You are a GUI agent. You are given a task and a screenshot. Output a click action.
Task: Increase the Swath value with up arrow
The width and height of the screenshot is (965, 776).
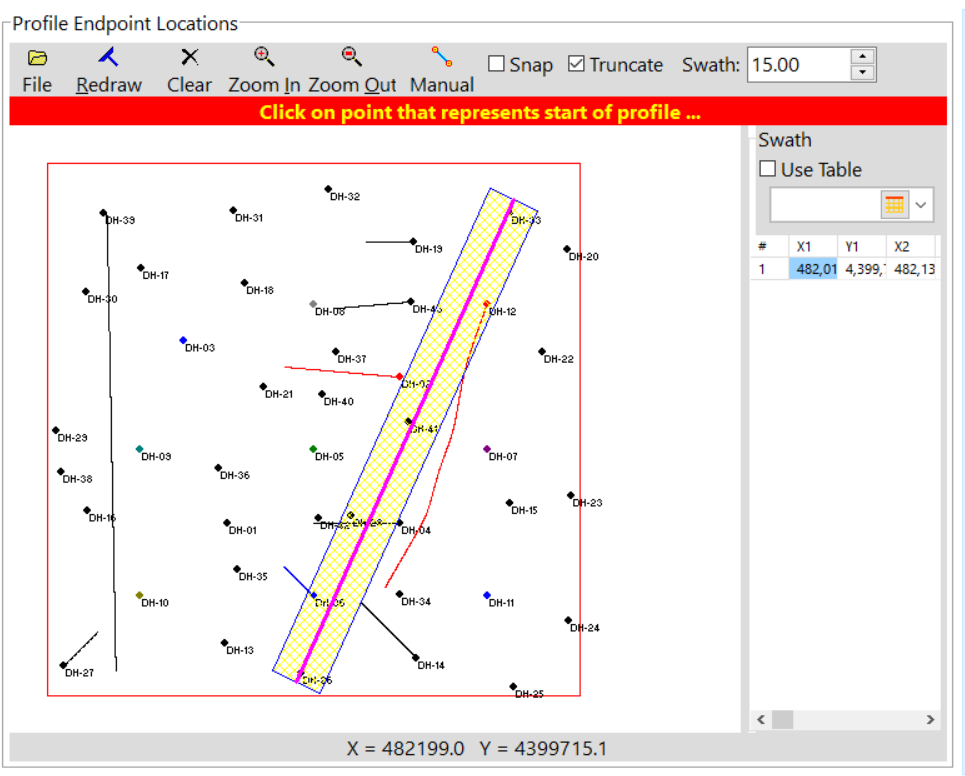click(x=862, y=56)
